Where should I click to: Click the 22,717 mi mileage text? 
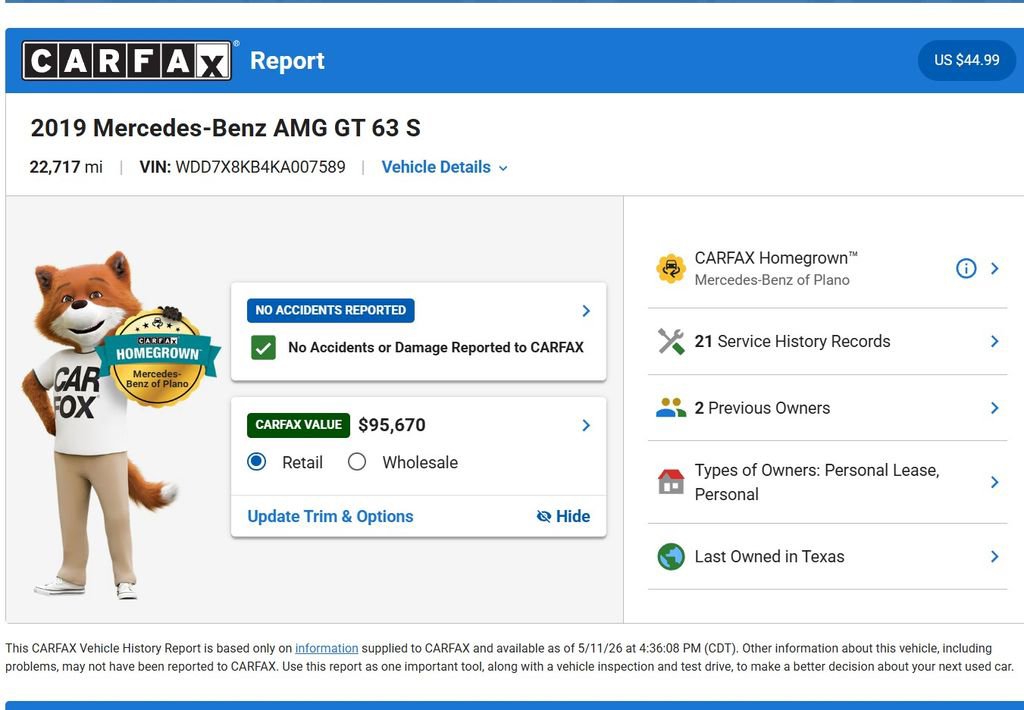pyautogui.click(x=66, y=167)
